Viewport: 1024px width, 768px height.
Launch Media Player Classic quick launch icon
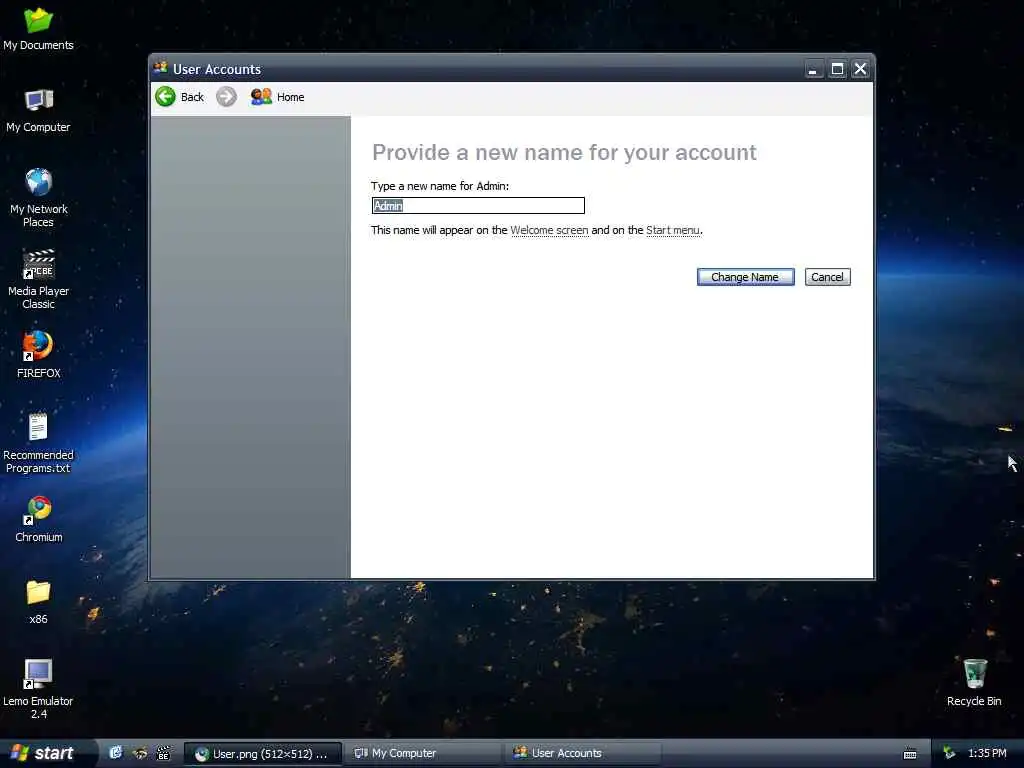(x=163, y=753)
